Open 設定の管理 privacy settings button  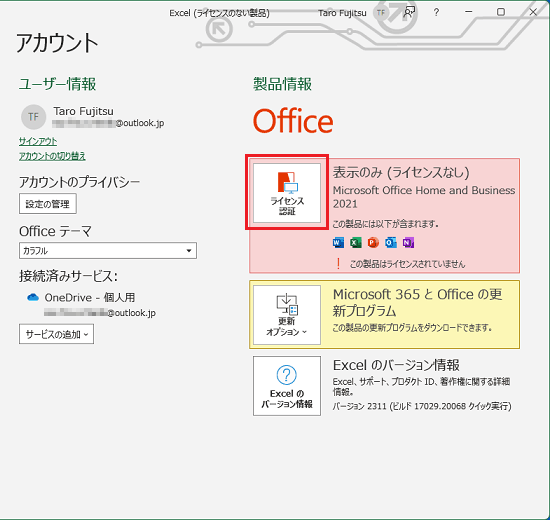tap(48, 204)
